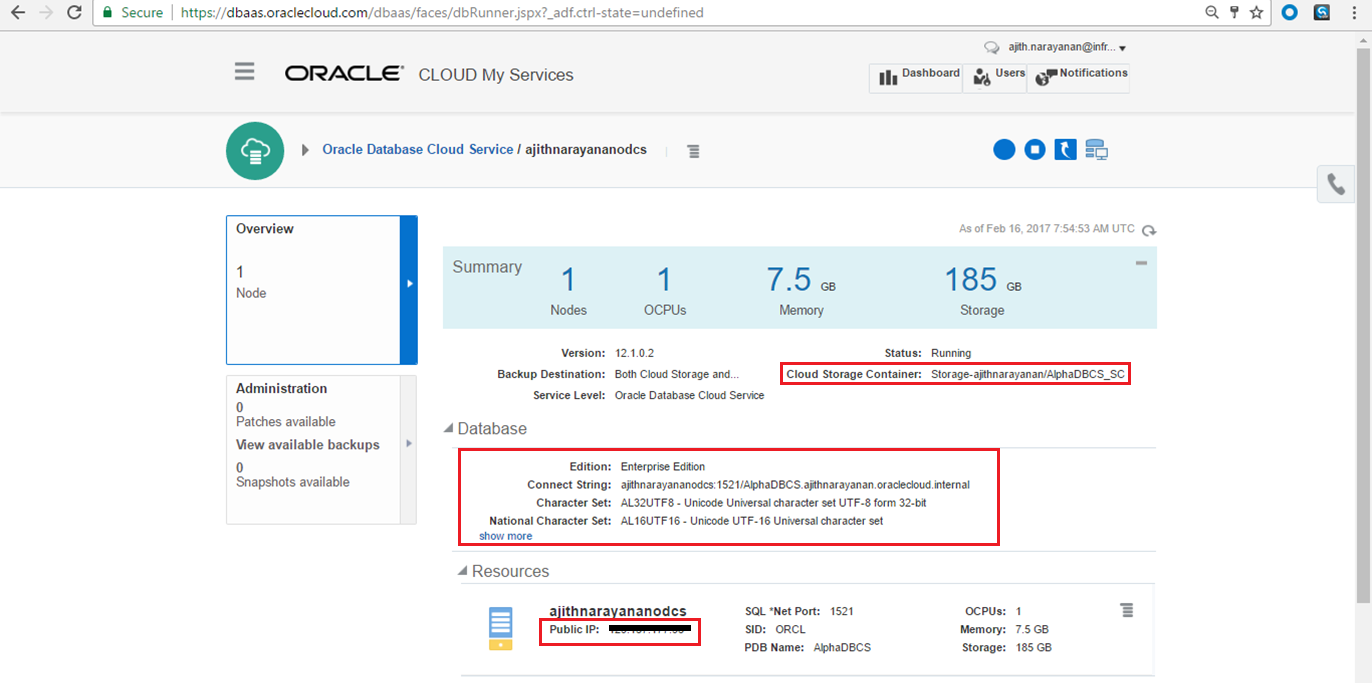Click the address bar URL
Viewport: 1372px width, 683px height.
tap(442, 13)
